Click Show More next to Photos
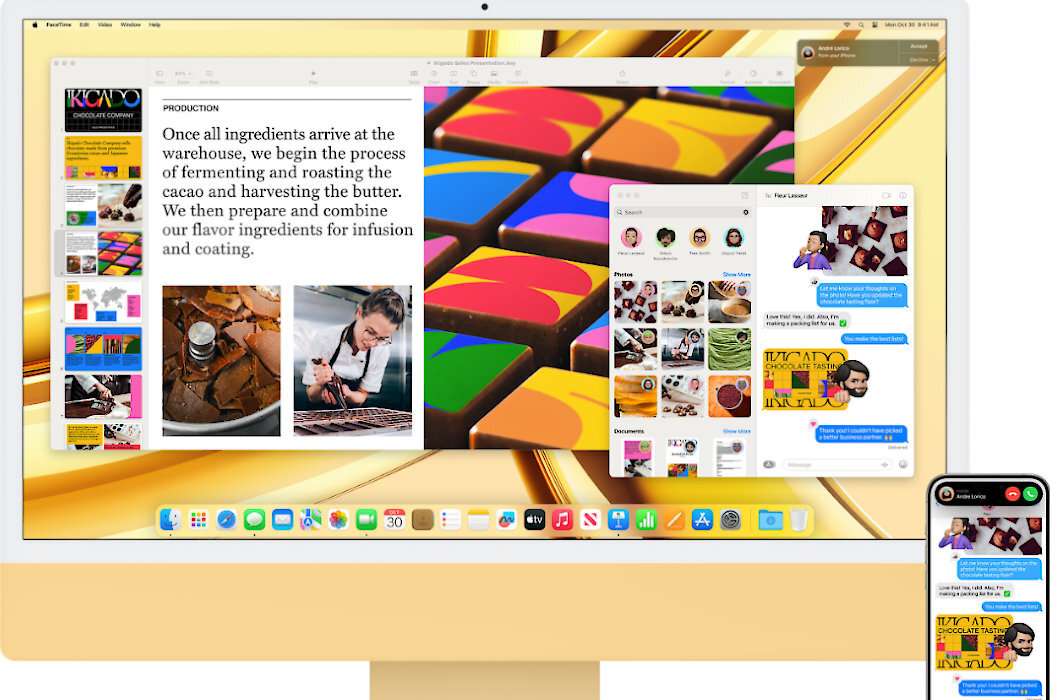 (736, 274)
